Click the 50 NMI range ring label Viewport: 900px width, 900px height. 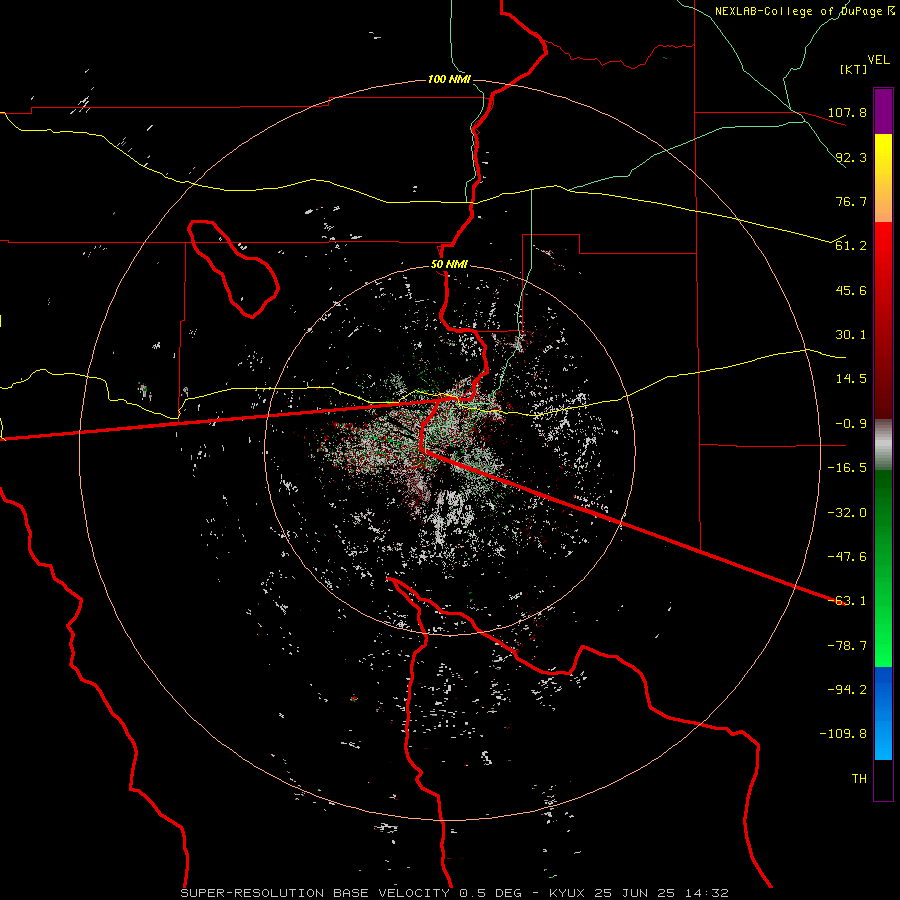[449, 265]
